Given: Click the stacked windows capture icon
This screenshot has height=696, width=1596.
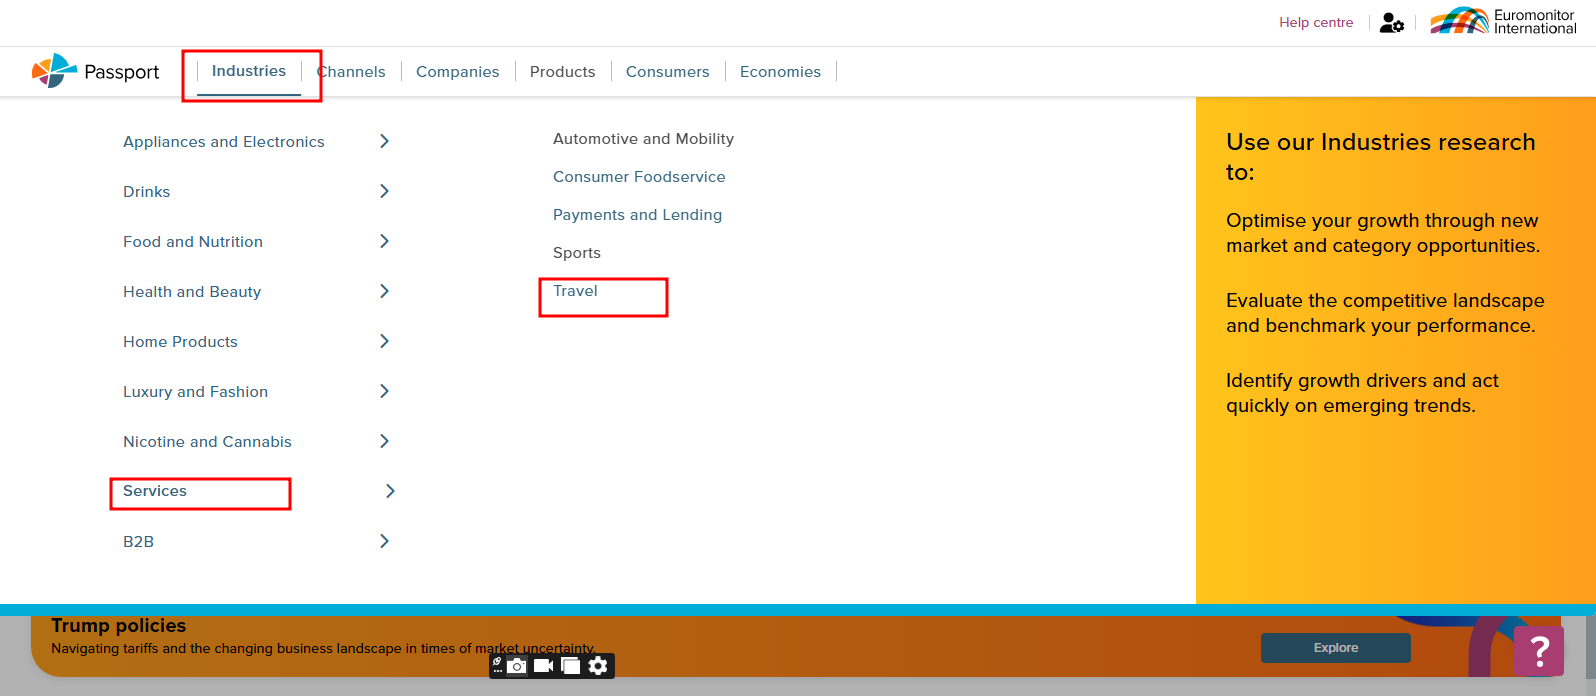Looking at the screenshot, I should click(571, 666).
